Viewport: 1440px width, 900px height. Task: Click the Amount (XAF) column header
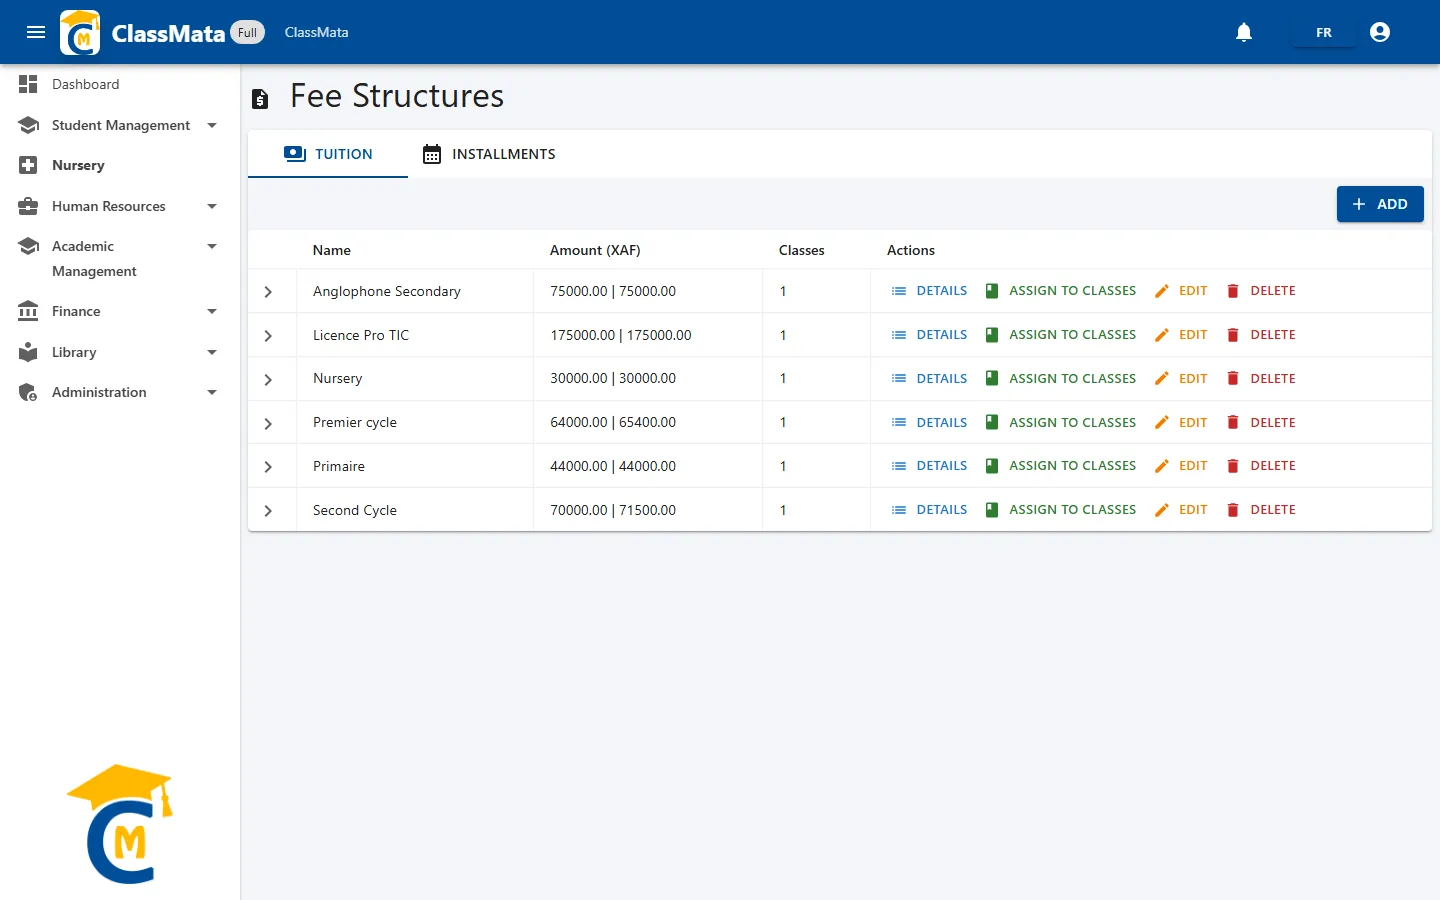595,250
